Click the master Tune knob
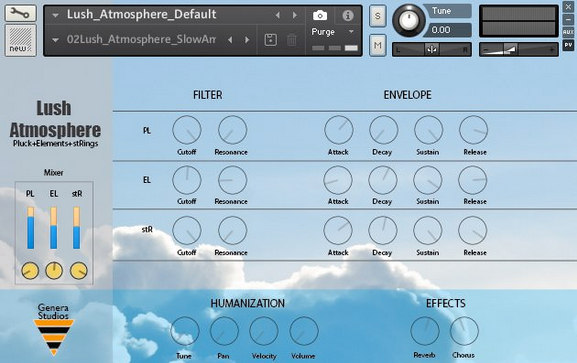This screenshot has height=363, width=577. tap(408, 21)
